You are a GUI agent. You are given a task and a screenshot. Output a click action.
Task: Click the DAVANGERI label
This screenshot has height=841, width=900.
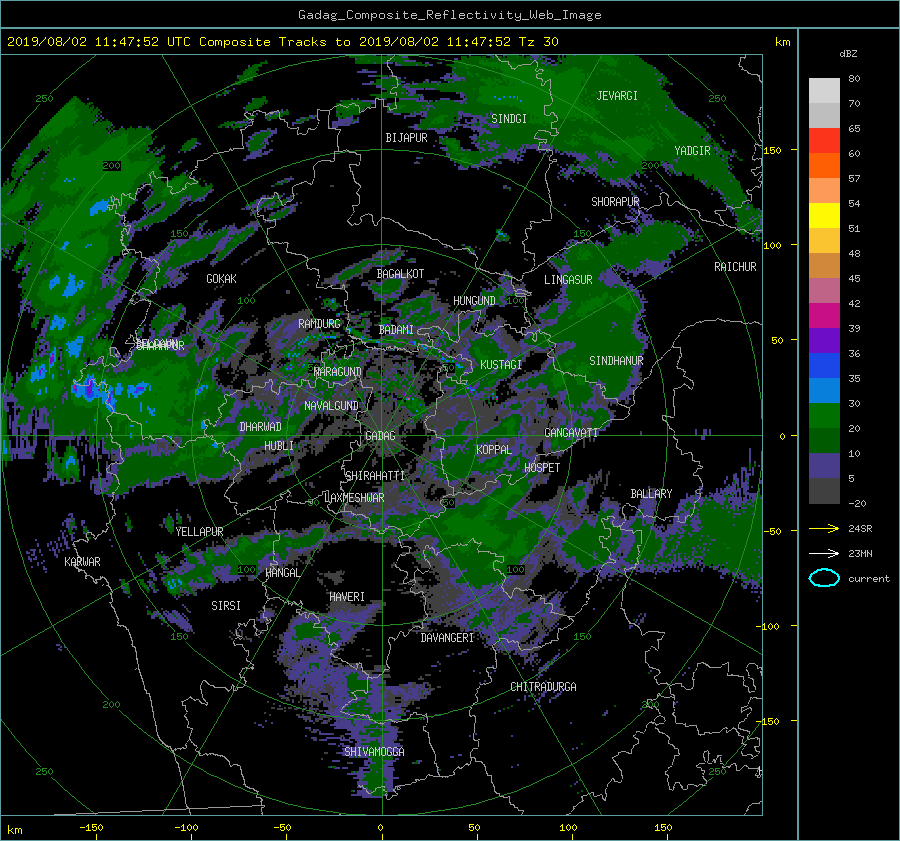[x=447, y=638]
